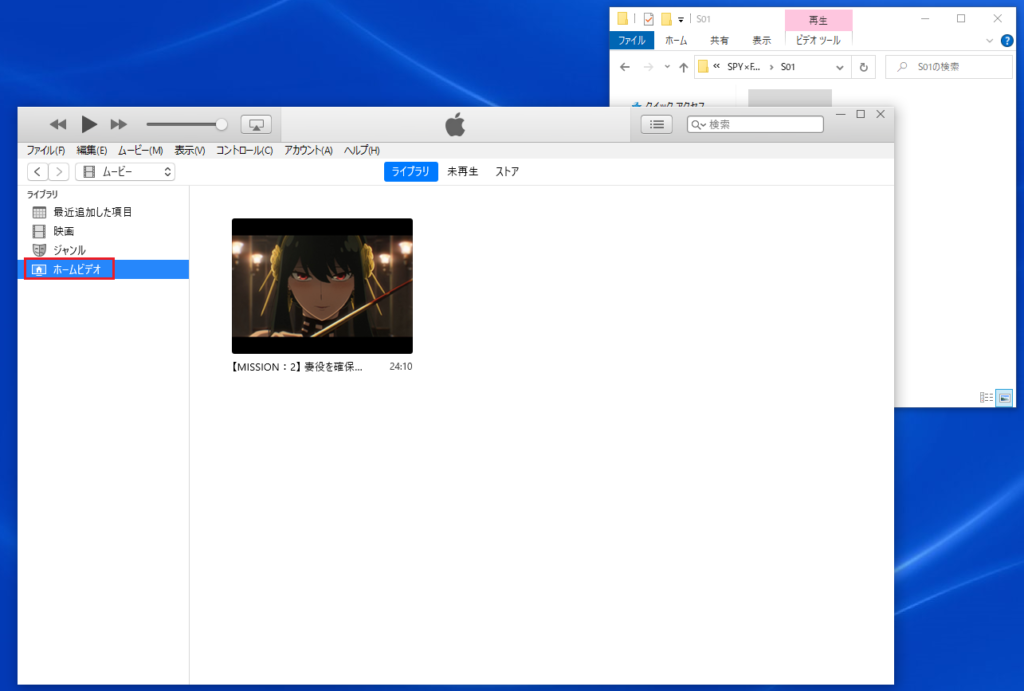Open the 編集(E) menu

tap(92, 150)
